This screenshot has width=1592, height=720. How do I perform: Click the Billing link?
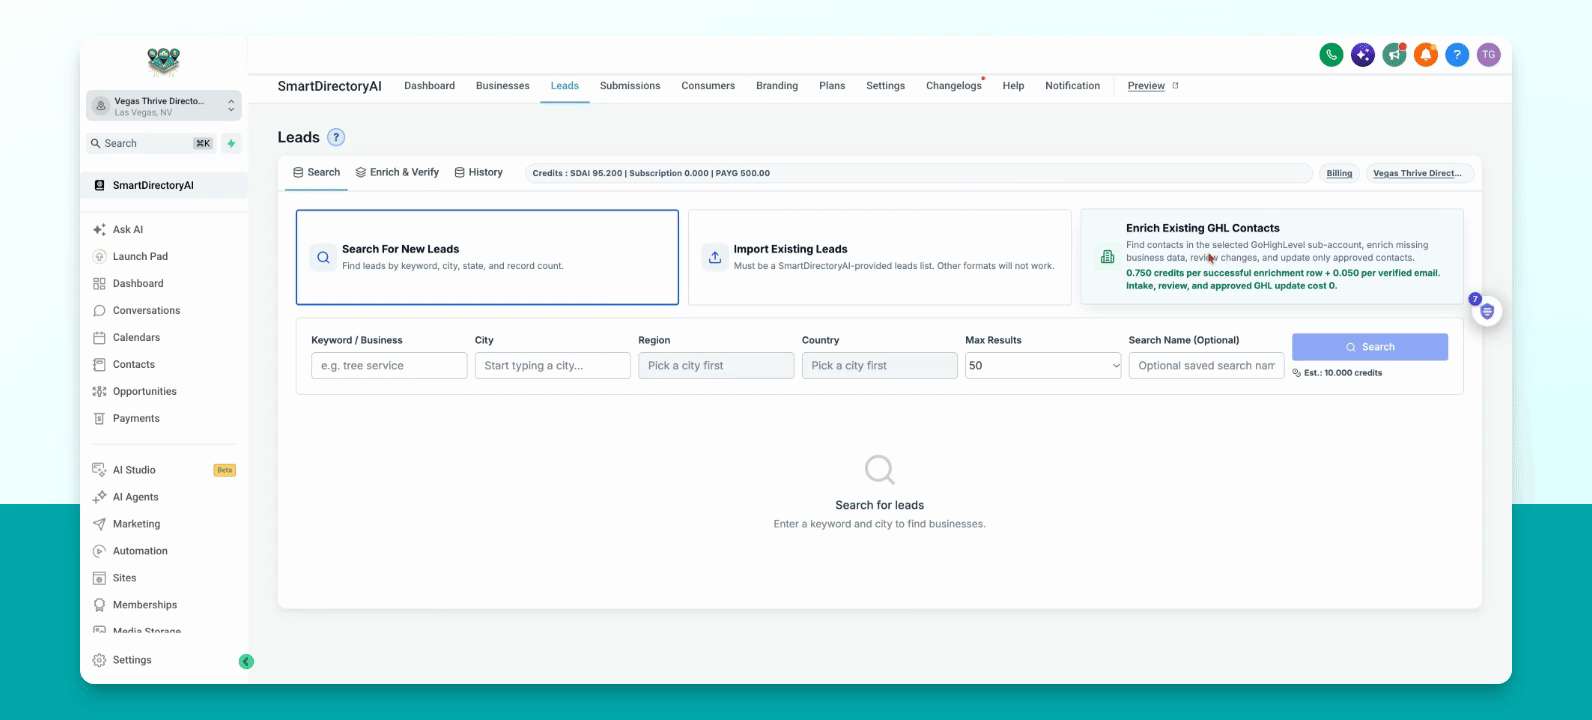click(x=1339, y=173)
